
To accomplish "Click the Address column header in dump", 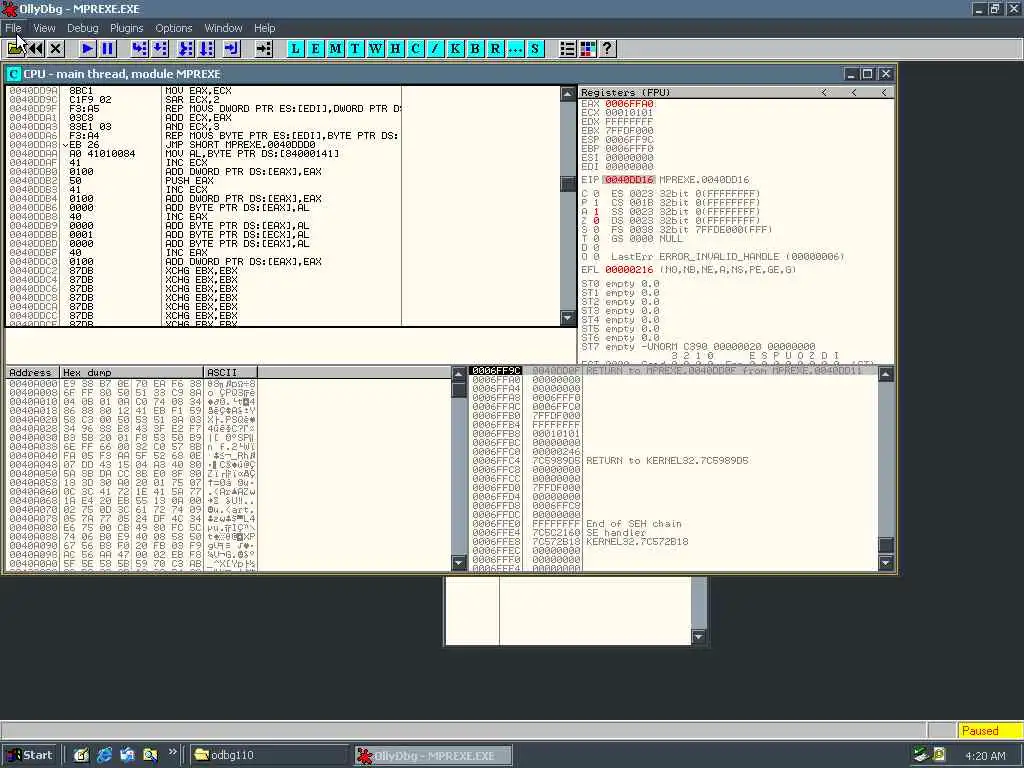I will [32, 372].
